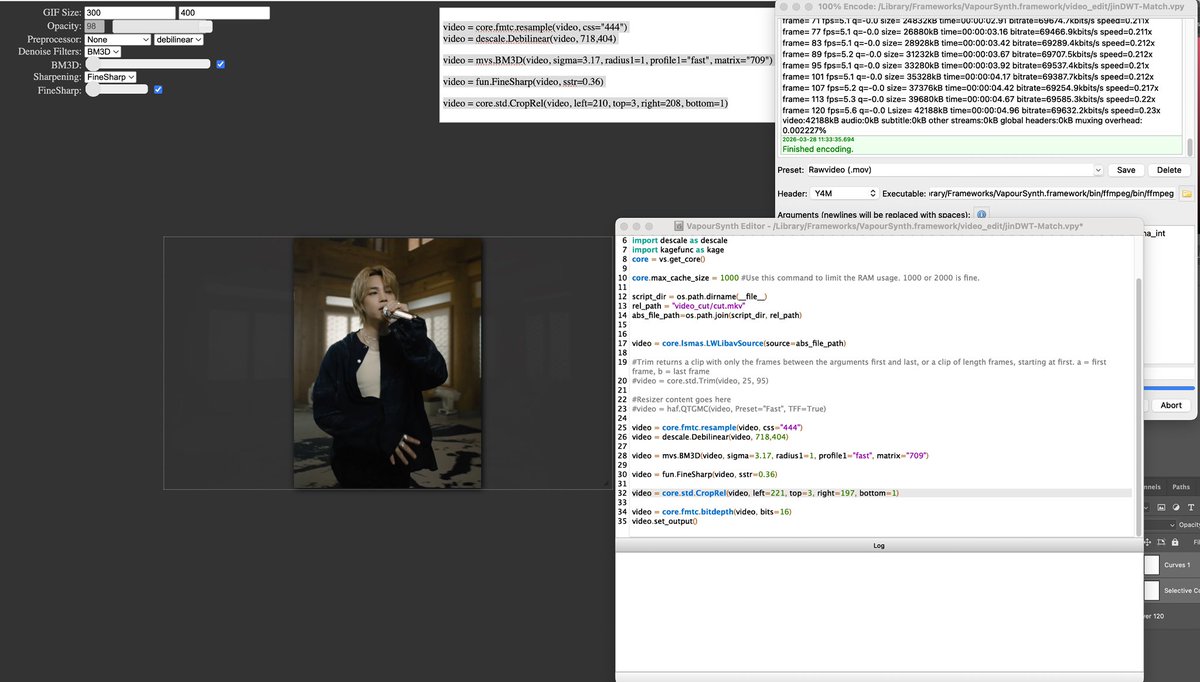Click generated BM3D code line in white box

pyautogui.click(x=608, y=60)
